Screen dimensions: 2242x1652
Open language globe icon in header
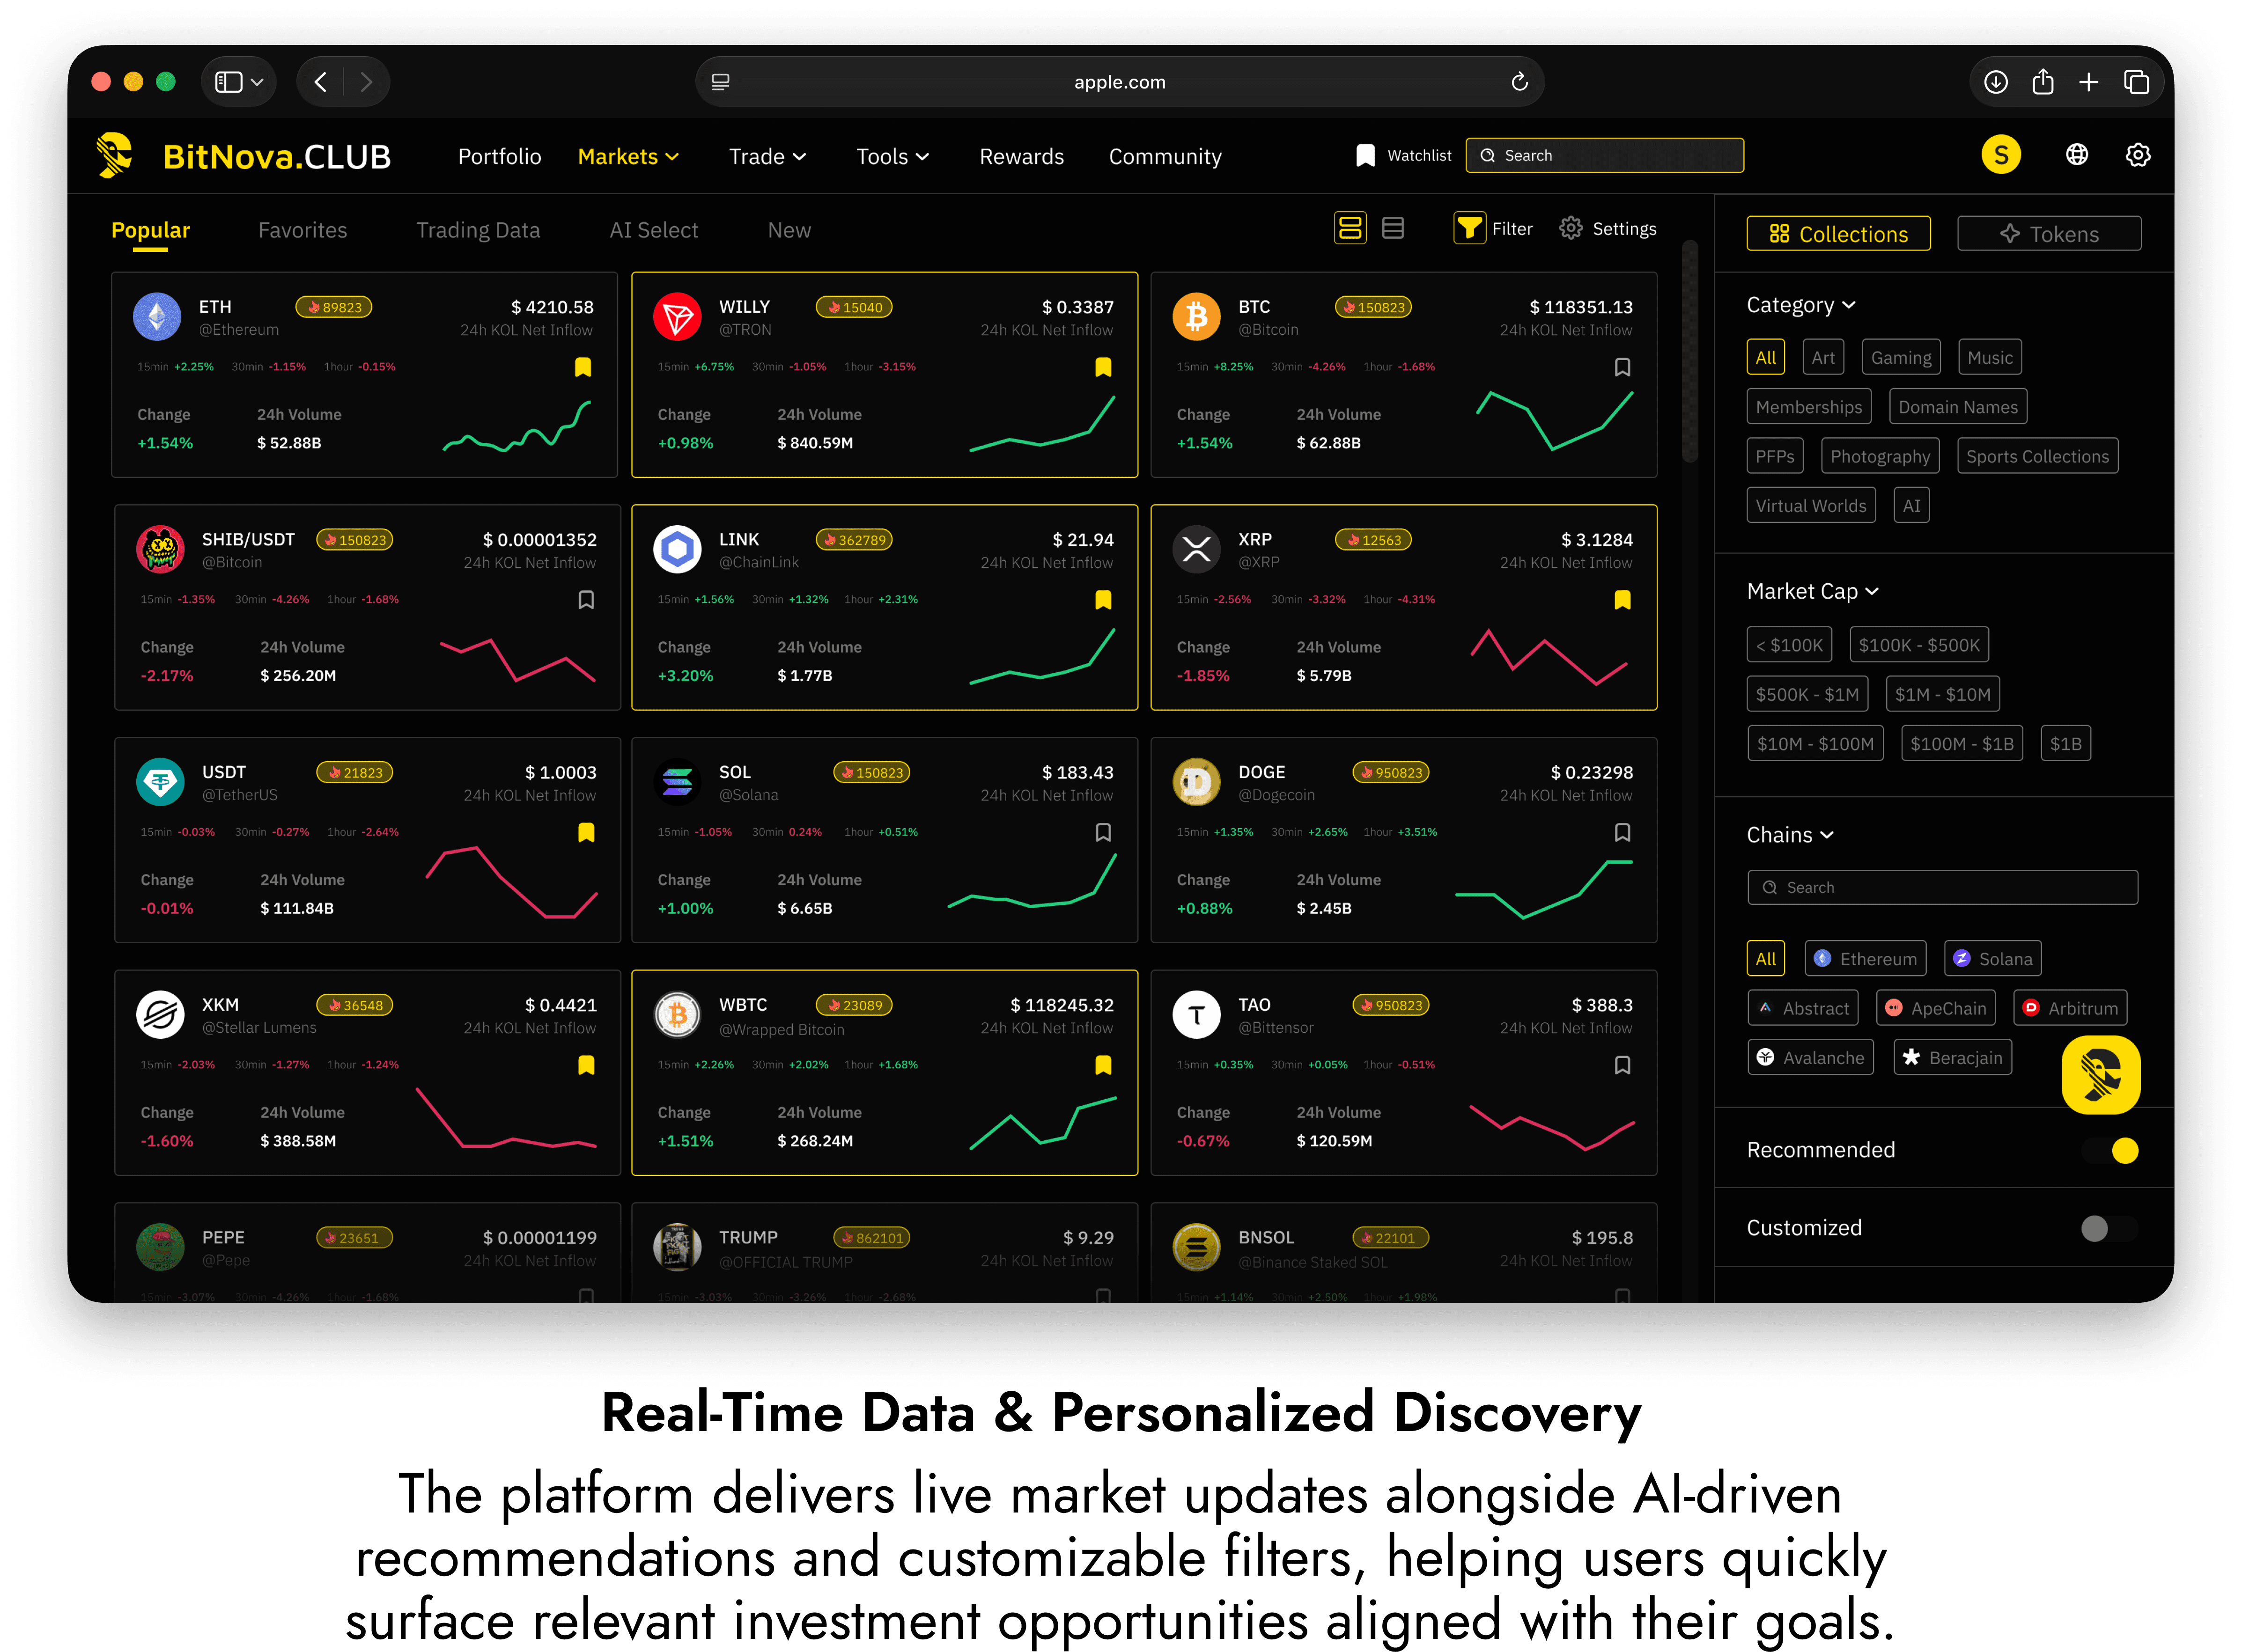(2077, 155)
